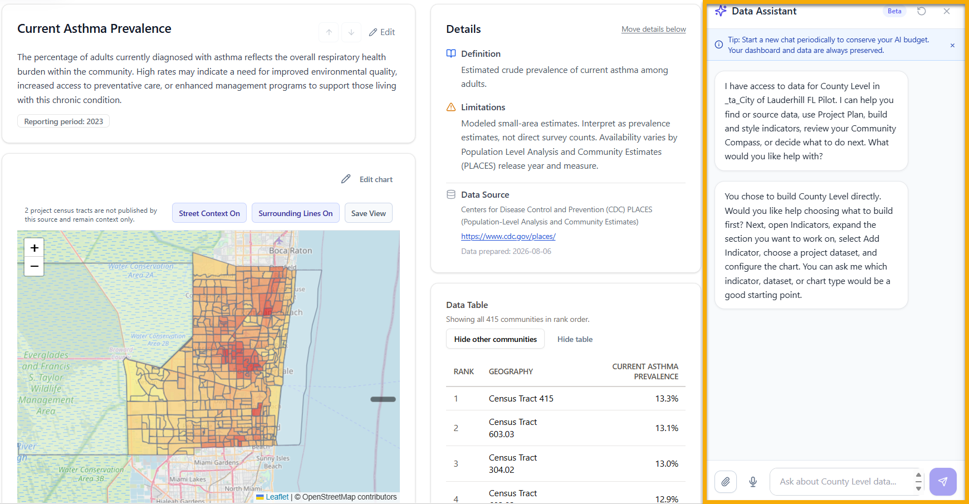Click the Beta badge in Data Assistant
The image size is (969, 504).
point(894,11)
